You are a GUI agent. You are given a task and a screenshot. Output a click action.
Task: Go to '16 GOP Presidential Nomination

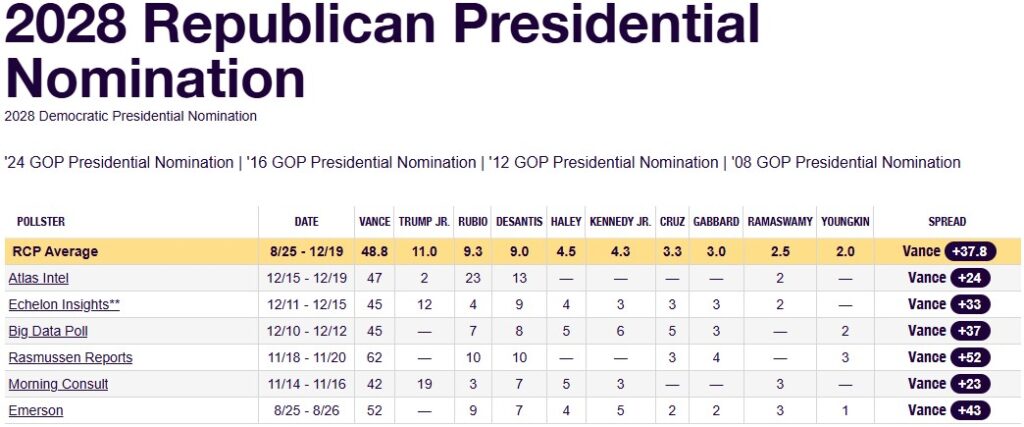[361, 162]
